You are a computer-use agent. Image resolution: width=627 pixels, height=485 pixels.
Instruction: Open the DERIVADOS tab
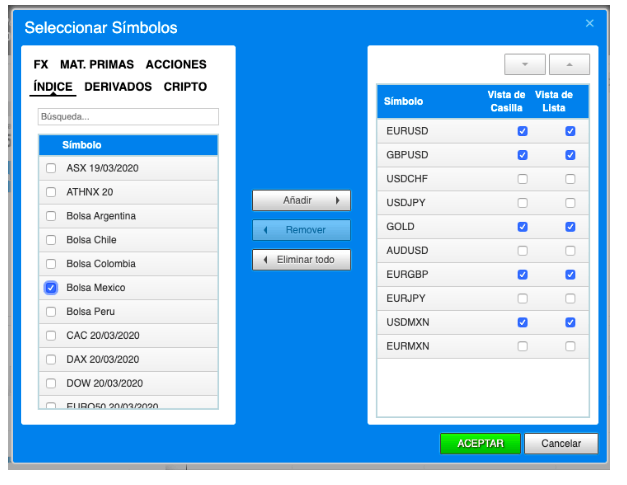coord(118,87)
